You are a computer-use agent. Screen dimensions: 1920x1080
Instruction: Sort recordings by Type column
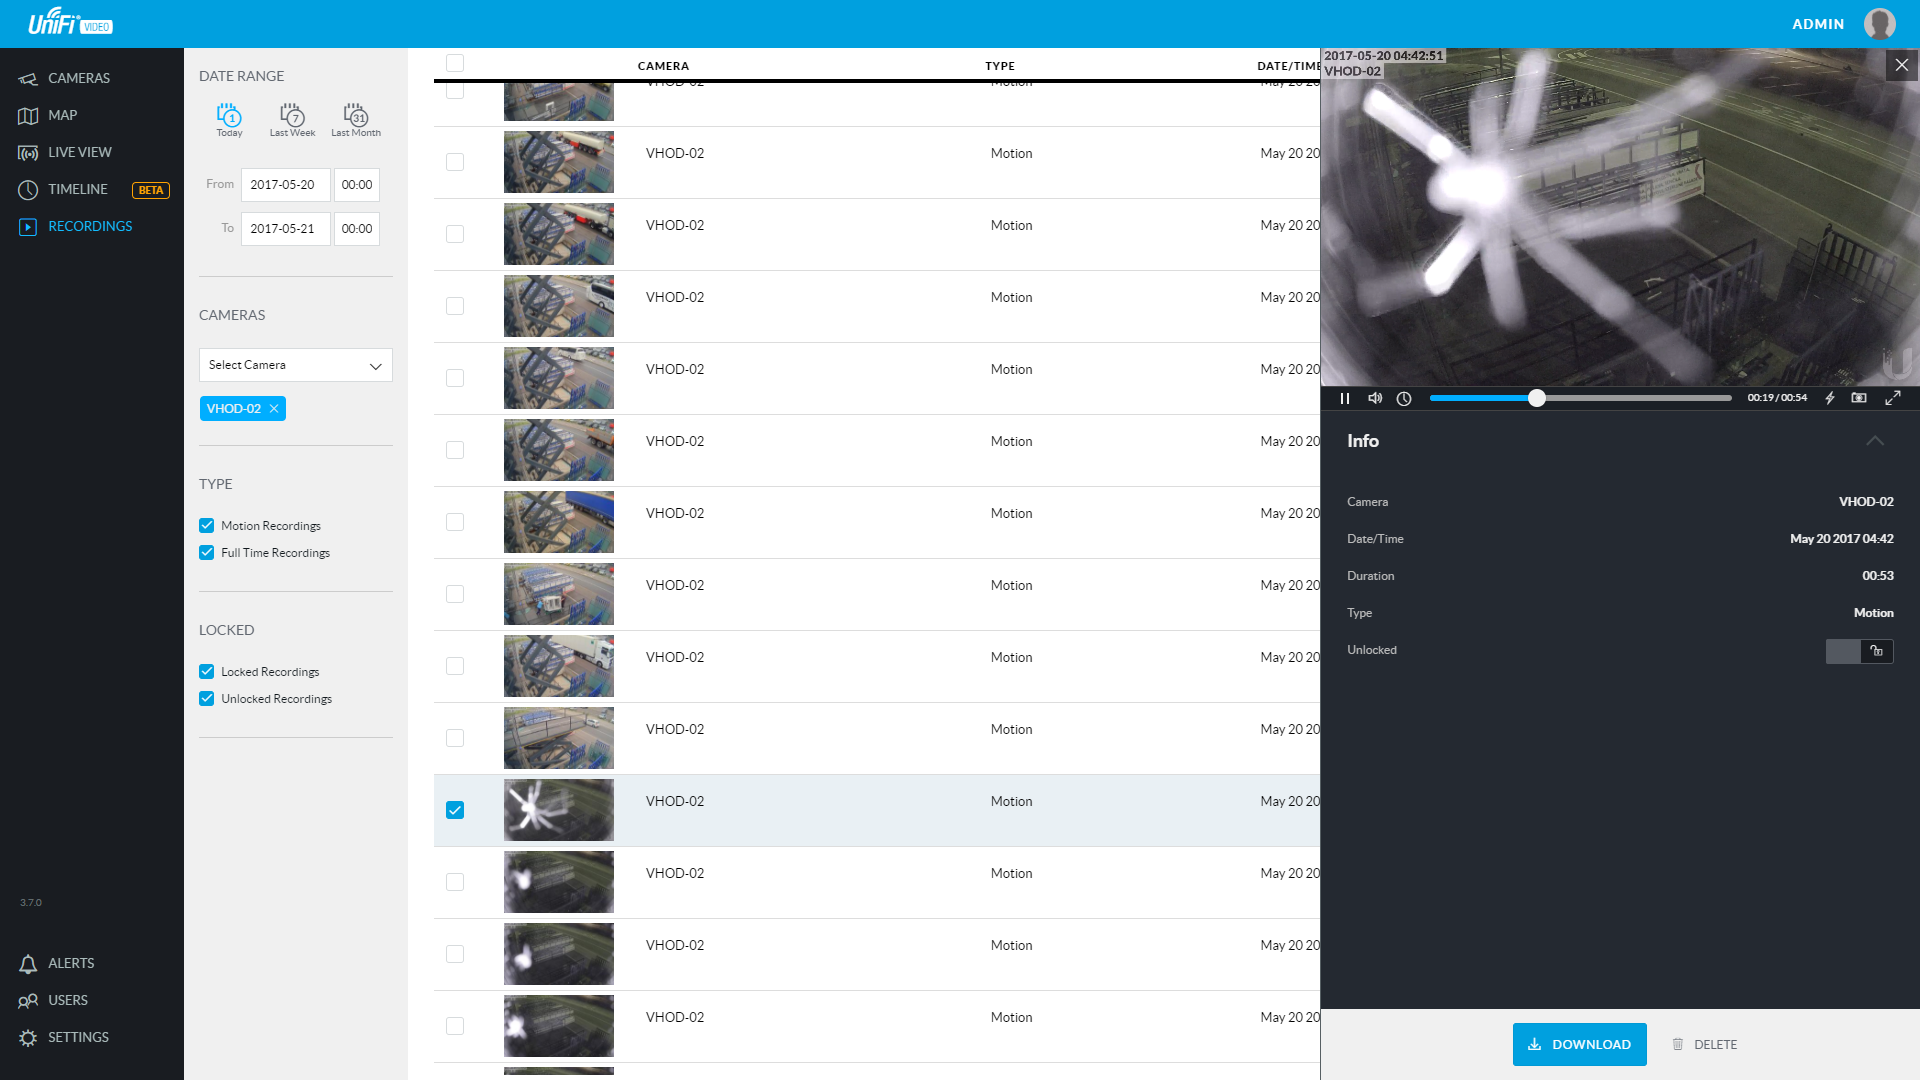coord(1000,66)
